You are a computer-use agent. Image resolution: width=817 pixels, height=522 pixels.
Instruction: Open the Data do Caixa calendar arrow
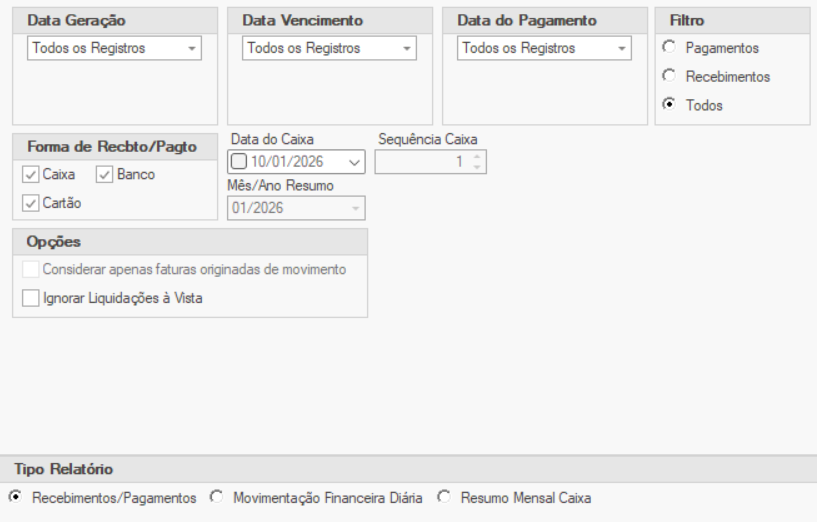point(355,163)
